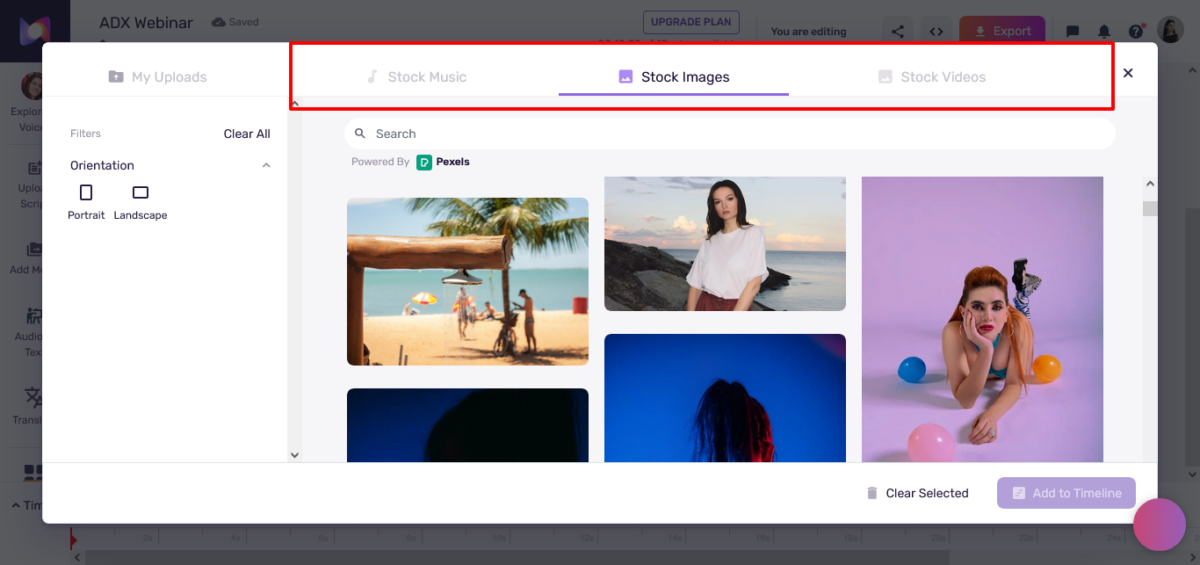The height and width of the screenshot is (565, 1200).
Task: Open the user profile avatar
Action: [1170, 31]
